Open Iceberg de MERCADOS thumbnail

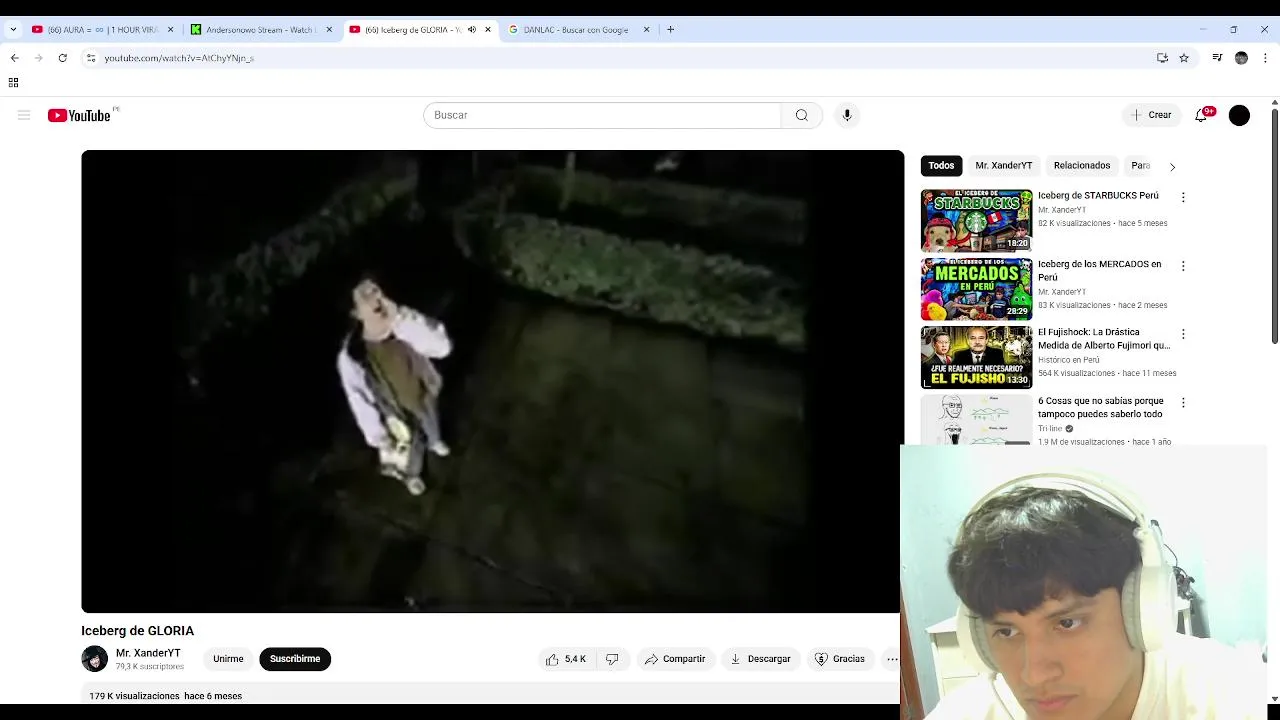click(976, 289)
